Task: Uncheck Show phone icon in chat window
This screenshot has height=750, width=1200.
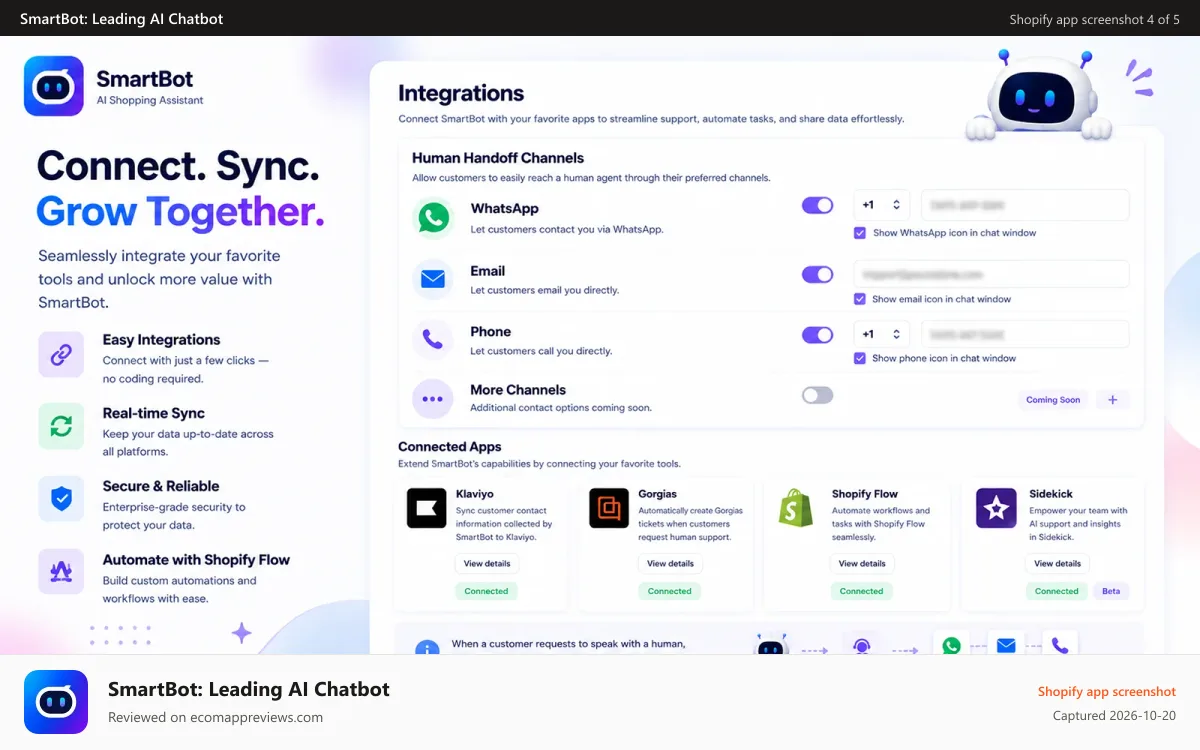Action: pyautogui.click(x=859, y=358)
